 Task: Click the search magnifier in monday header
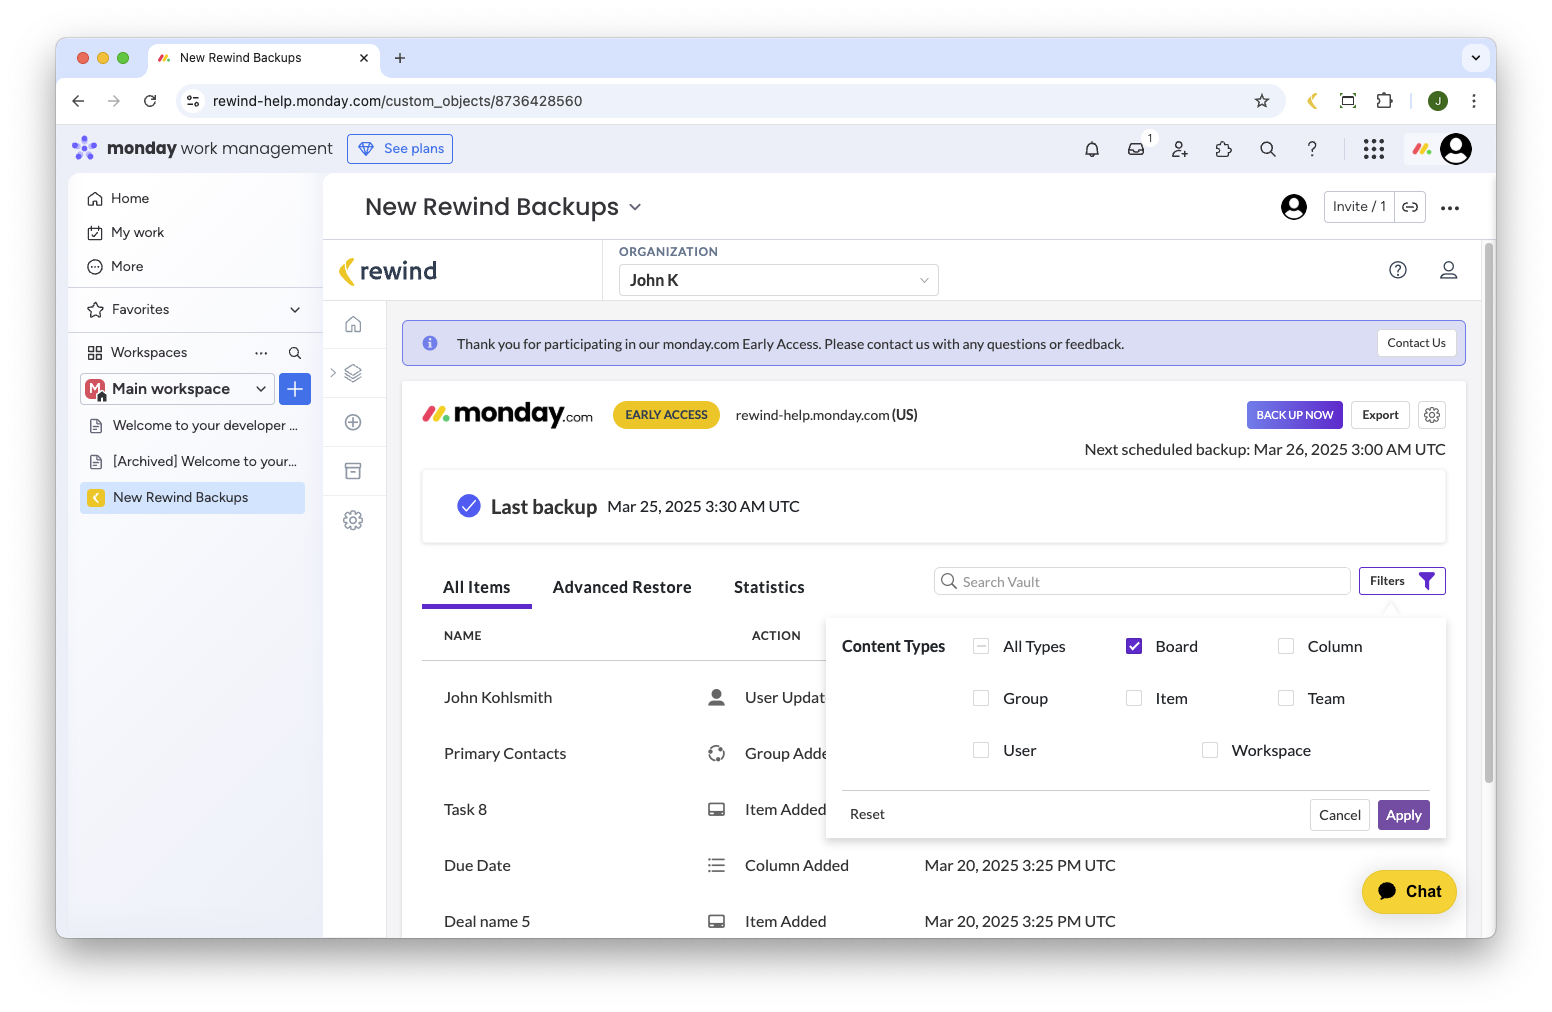(x=1268, y=149)
